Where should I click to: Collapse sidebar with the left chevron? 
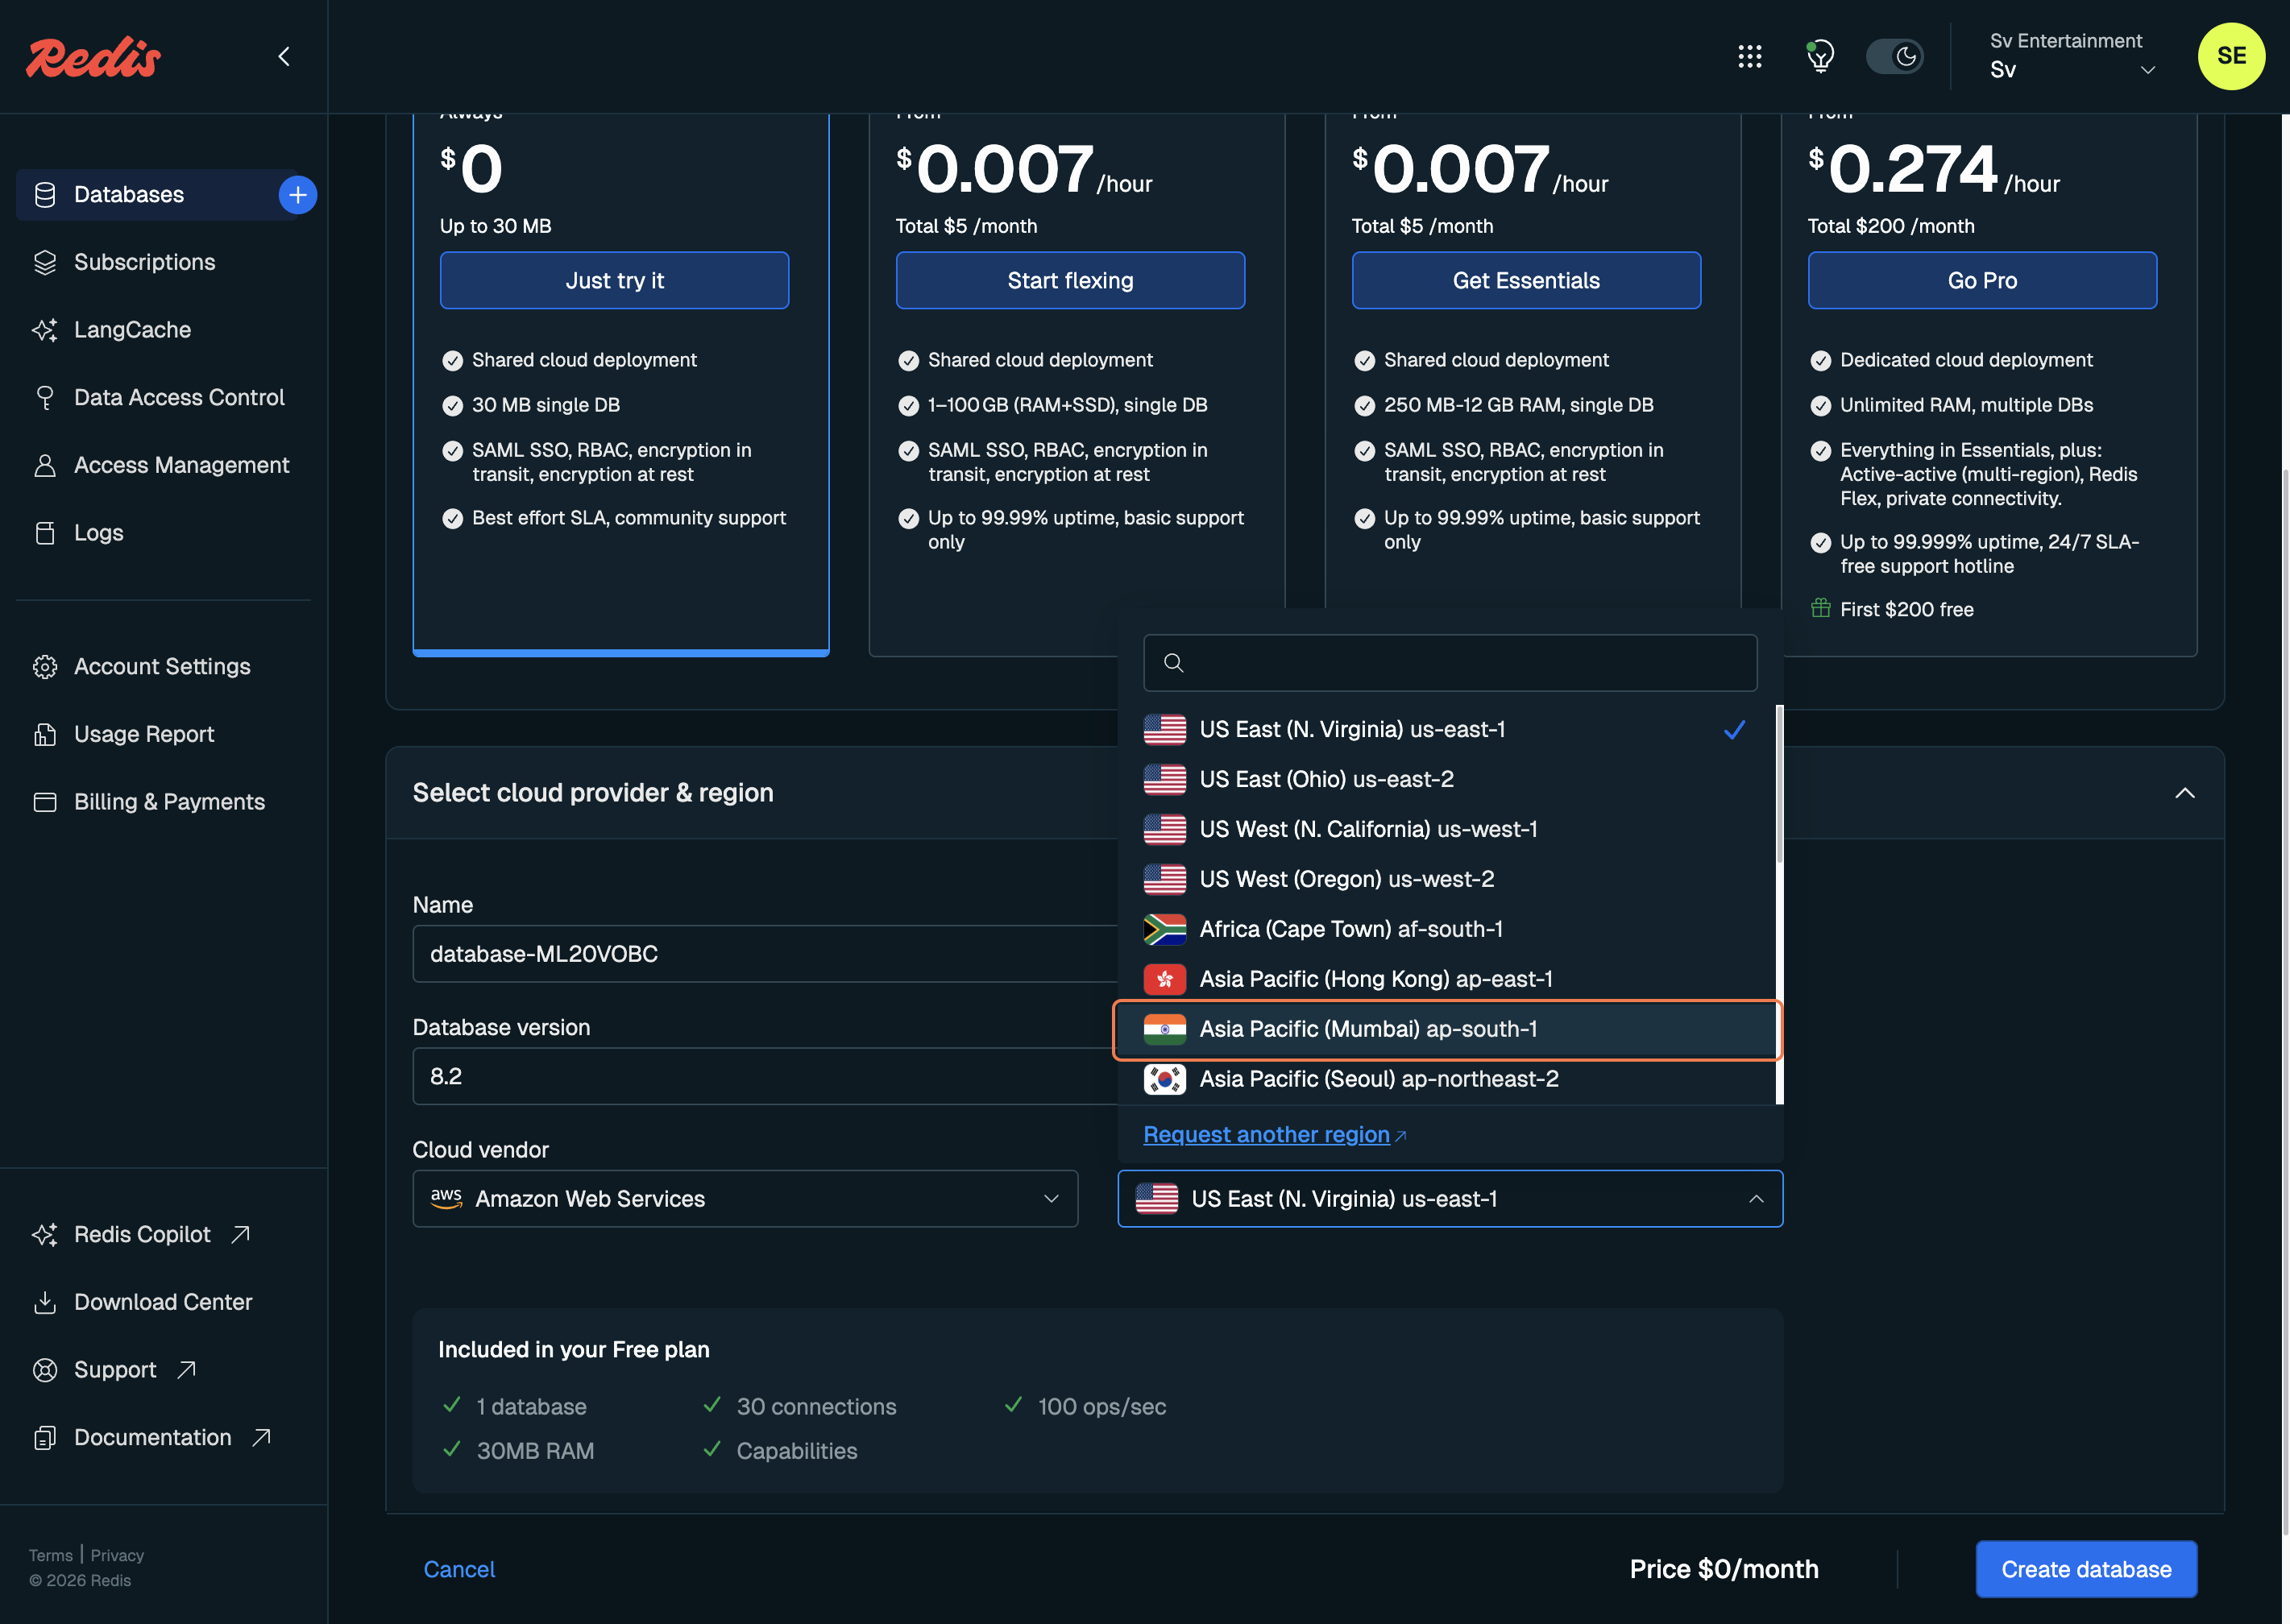[x=284, y=56]
